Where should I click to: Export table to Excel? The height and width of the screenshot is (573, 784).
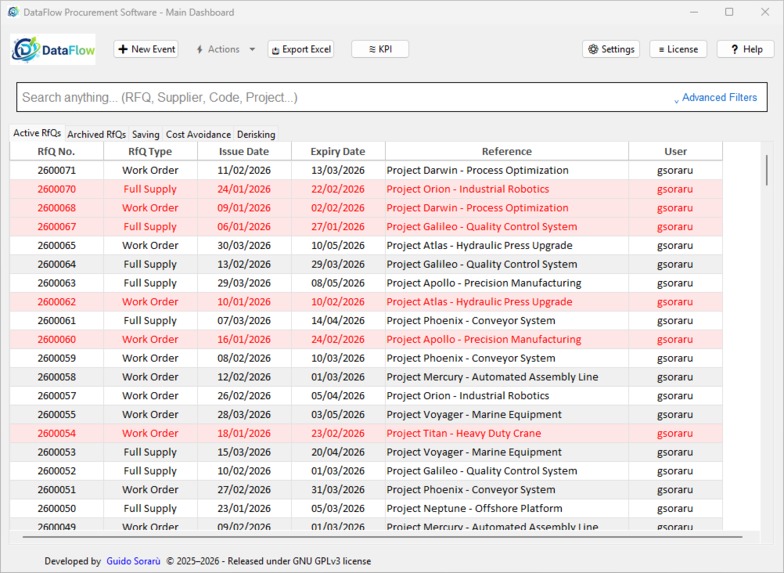pos(301,49)
